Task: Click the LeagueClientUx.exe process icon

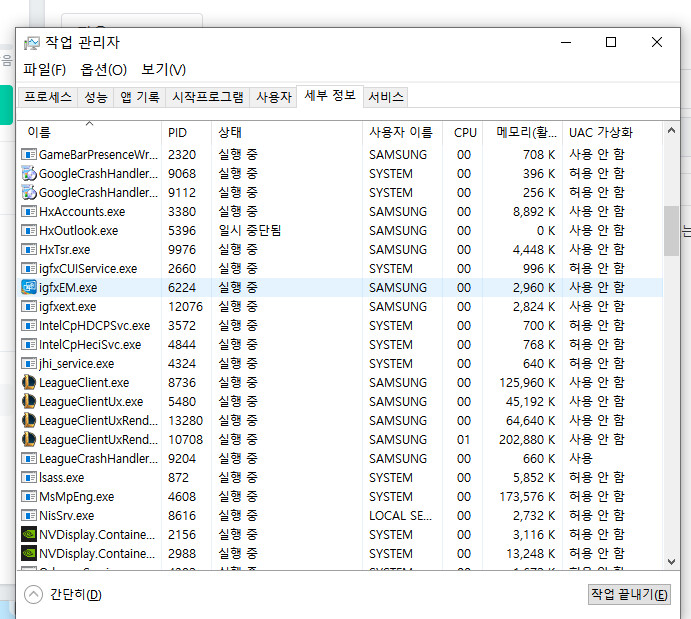Action: pos(29,402)
